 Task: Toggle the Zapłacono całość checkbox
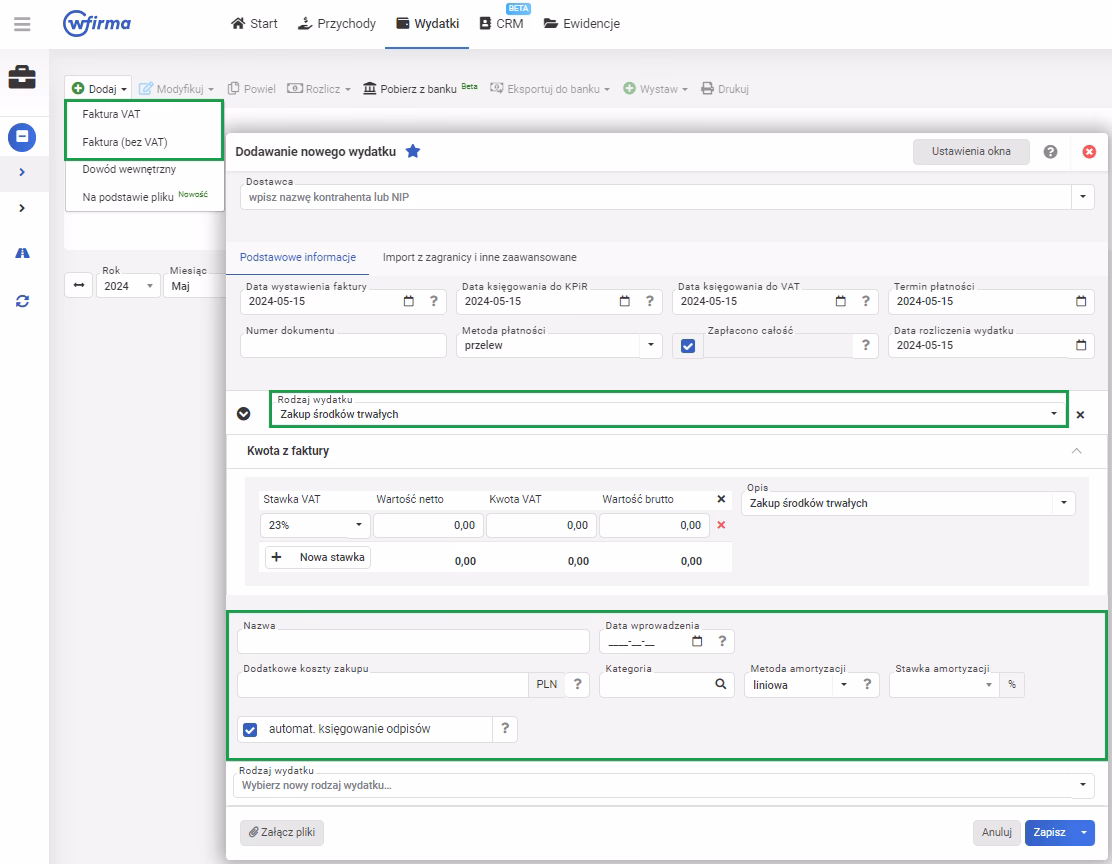[x=688, y=346]
